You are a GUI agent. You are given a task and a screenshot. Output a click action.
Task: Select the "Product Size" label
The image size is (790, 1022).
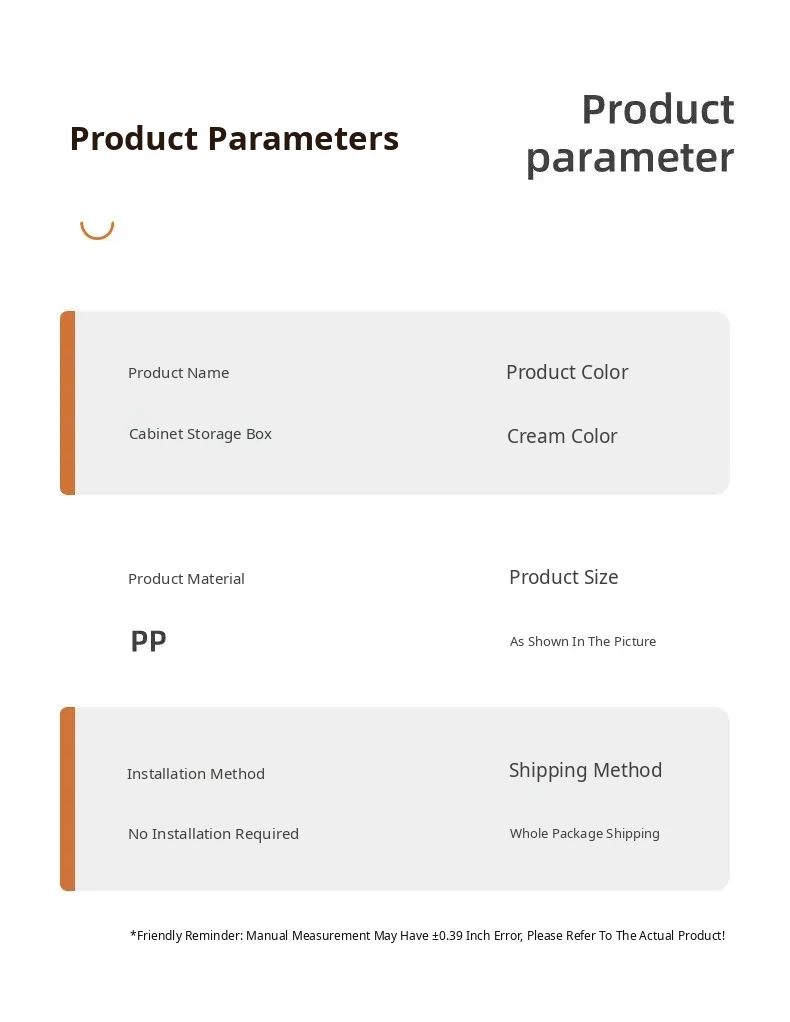(563, 577)
